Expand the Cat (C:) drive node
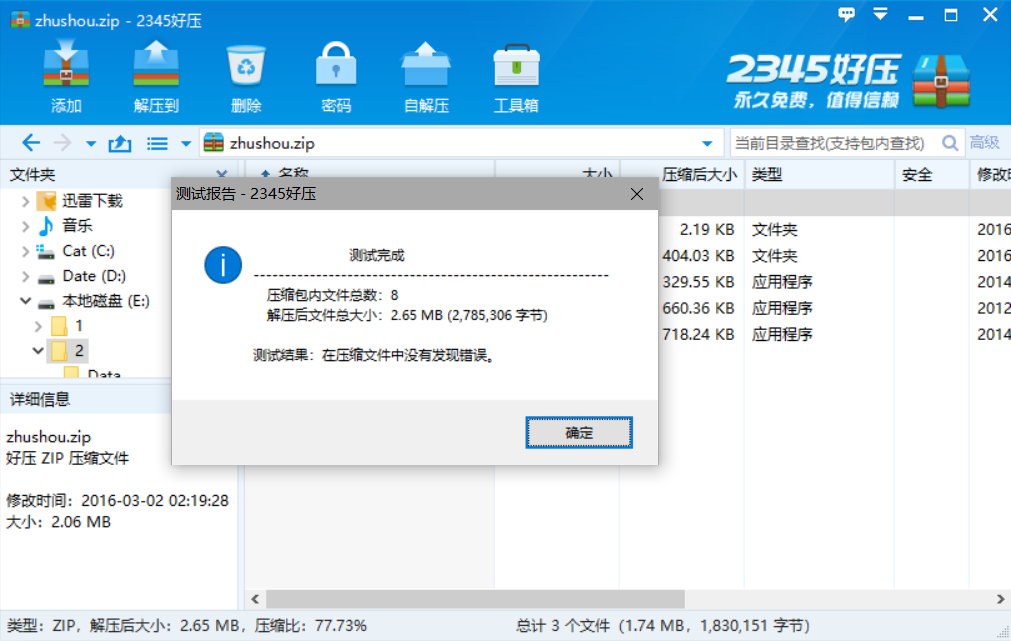 [25, 251]
